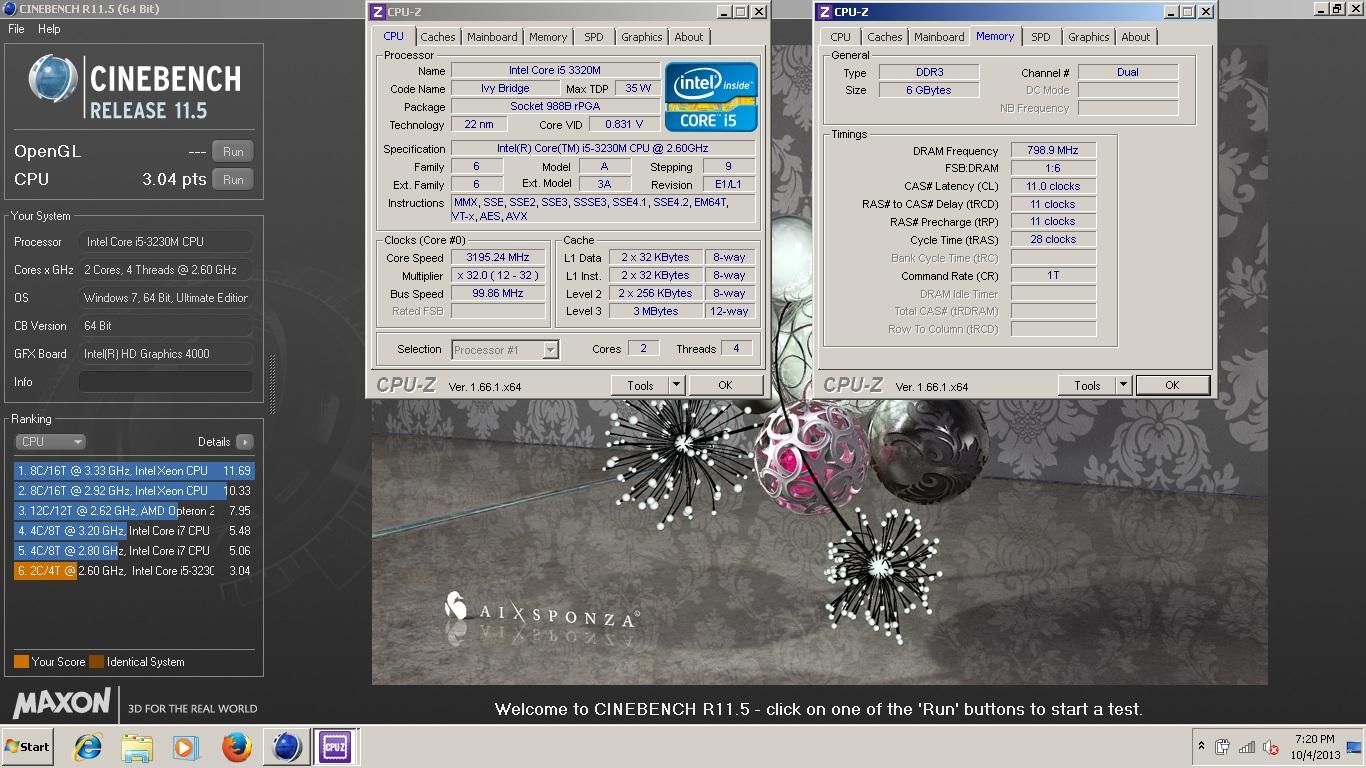Image resolution: width=1366 pixels, height=768 pixels.
Task: Select ranking row 2C/4T @ 2.60 GHz Core i5-3230
Action: coord(134,571)
